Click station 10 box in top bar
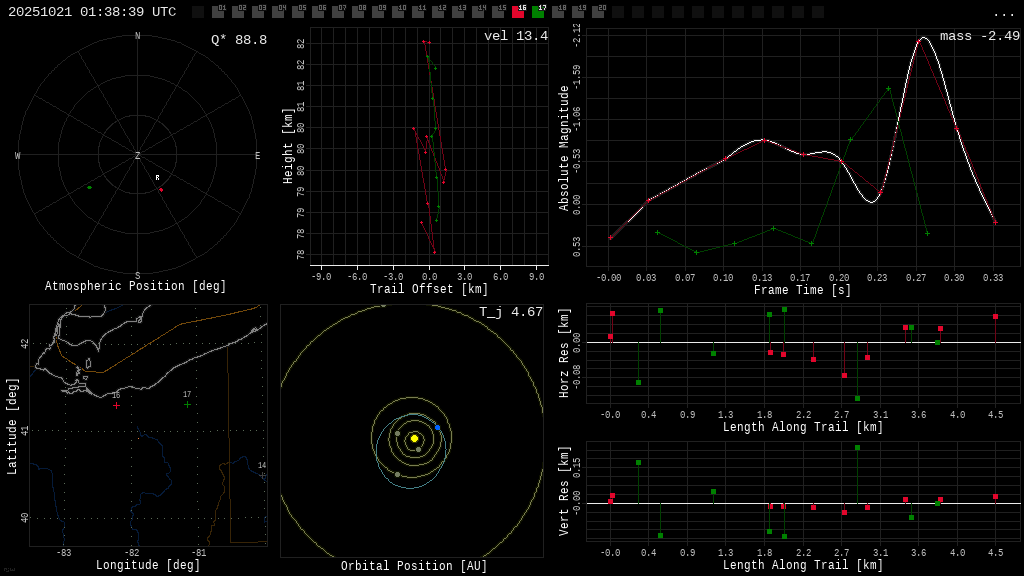This screenshot has width=1024, height=576. 398,12
